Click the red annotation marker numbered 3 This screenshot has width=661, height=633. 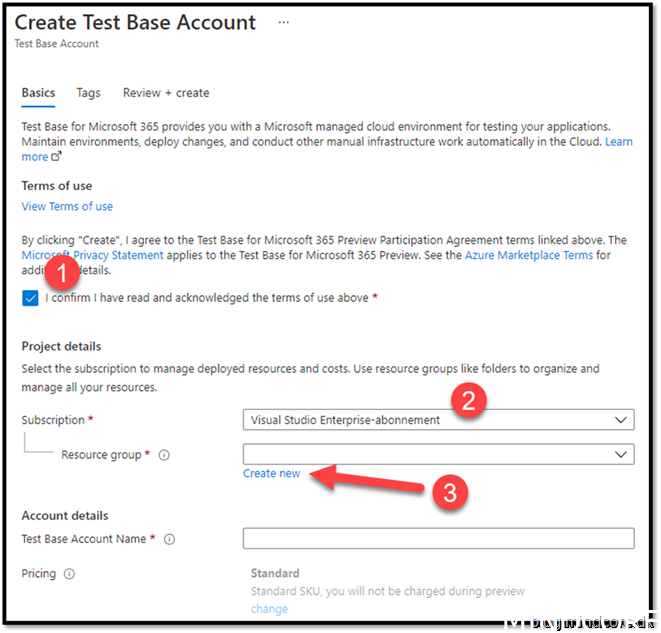tap(450, 492)
